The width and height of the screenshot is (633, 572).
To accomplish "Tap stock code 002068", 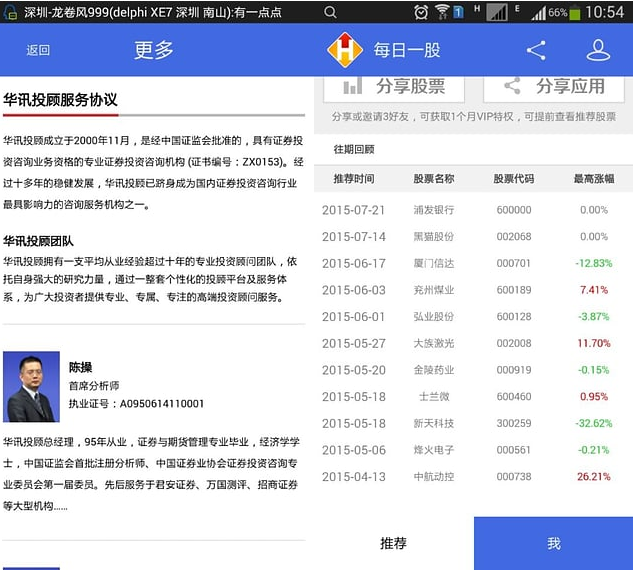I will (514, 237).
